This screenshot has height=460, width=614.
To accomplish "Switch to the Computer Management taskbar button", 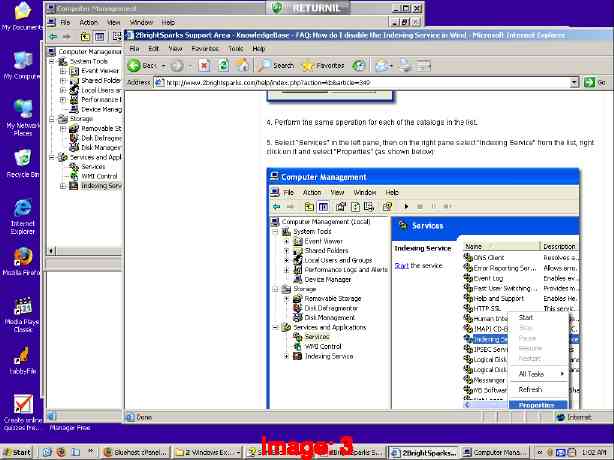I will coord(493,452).
